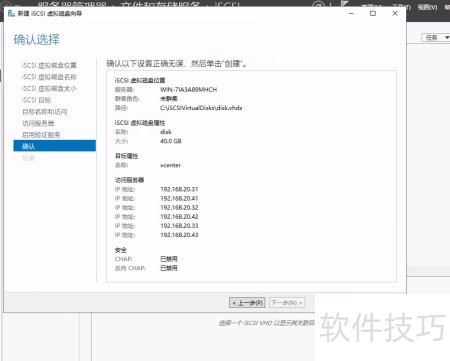Select the iSCSI 虚拟磁盘大小 step
This screenshot has width=450, height=361.
pyautogui.click(x=49, y=89)
